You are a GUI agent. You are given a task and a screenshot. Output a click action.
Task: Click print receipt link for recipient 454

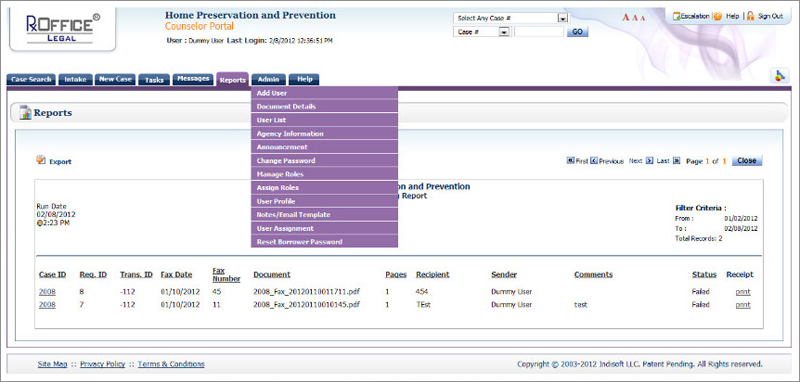tap(743, 292)
